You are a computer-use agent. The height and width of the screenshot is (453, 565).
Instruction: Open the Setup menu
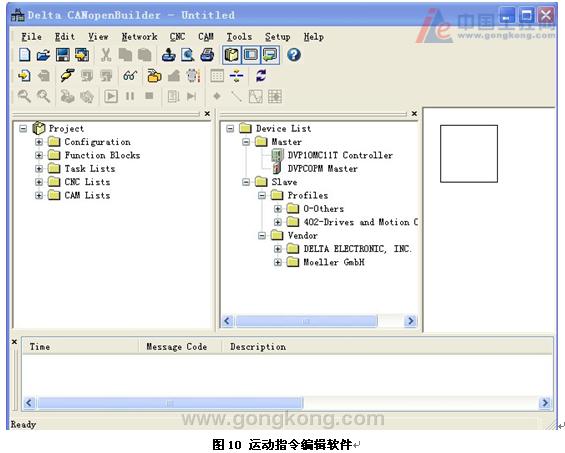[277, 37]
